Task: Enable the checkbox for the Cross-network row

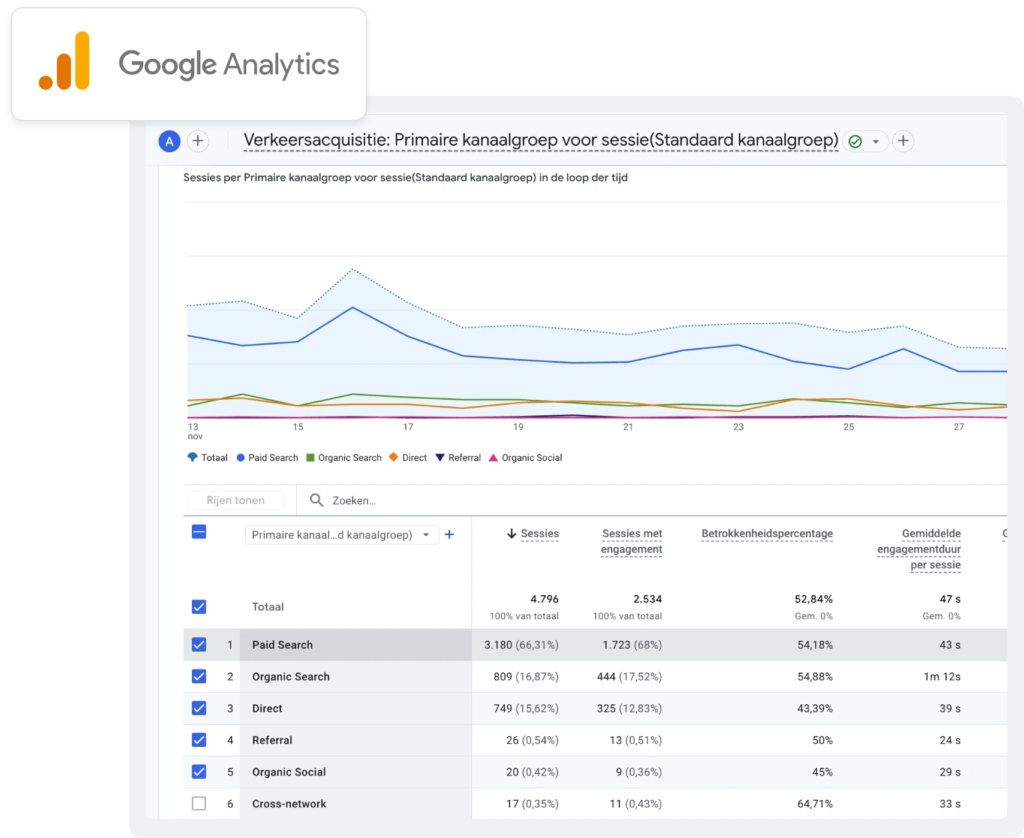Action: (x=199, y=803)
